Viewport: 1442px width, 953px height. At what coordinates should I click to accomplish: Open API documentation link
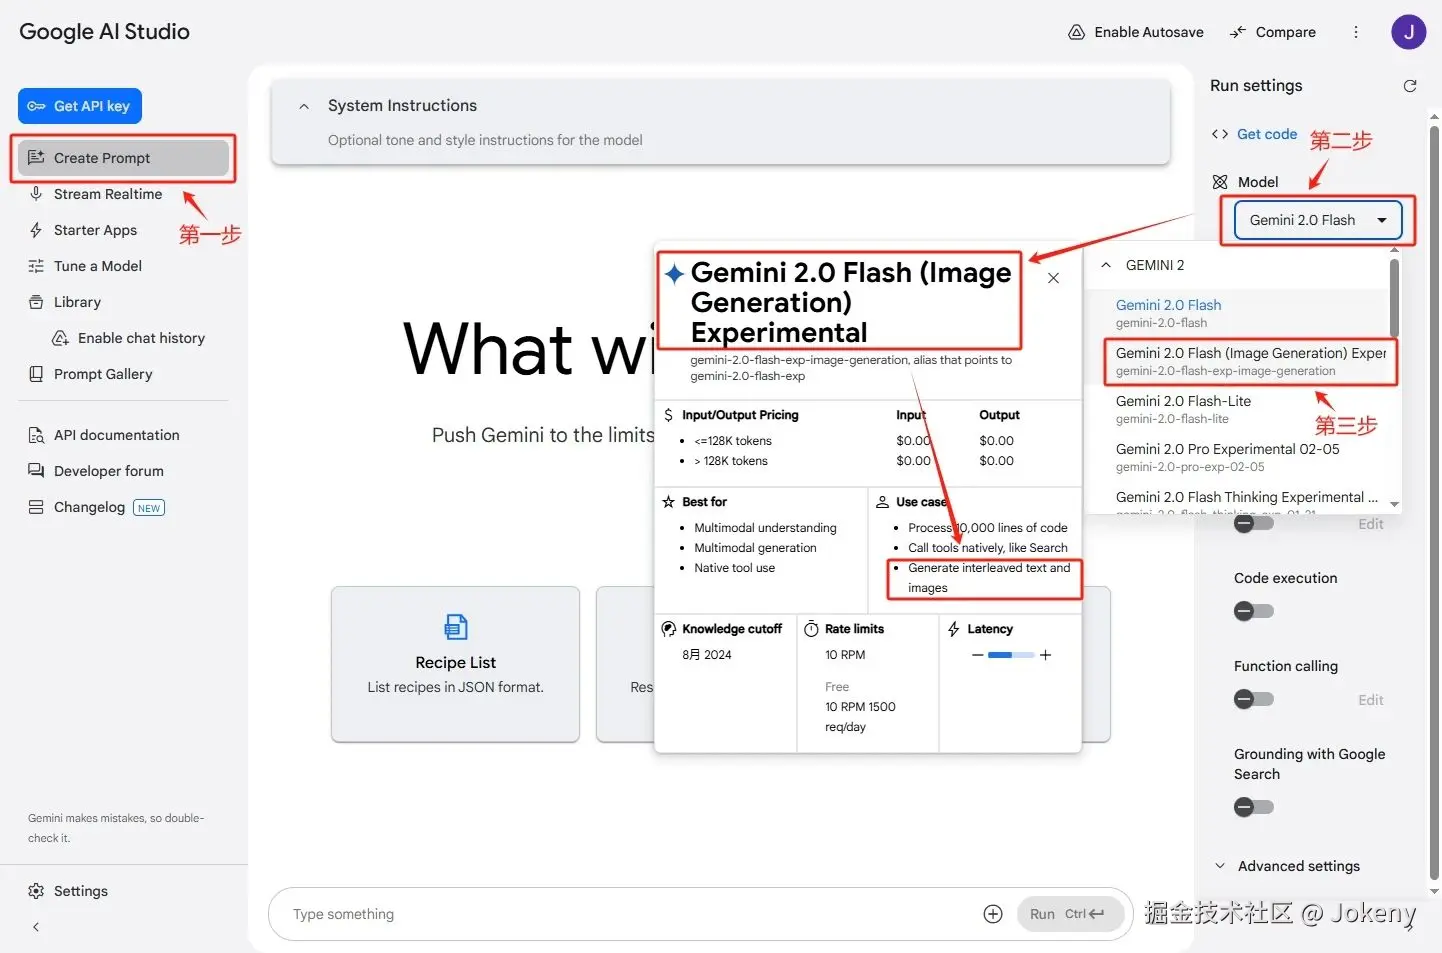click(x=116, y=435)
